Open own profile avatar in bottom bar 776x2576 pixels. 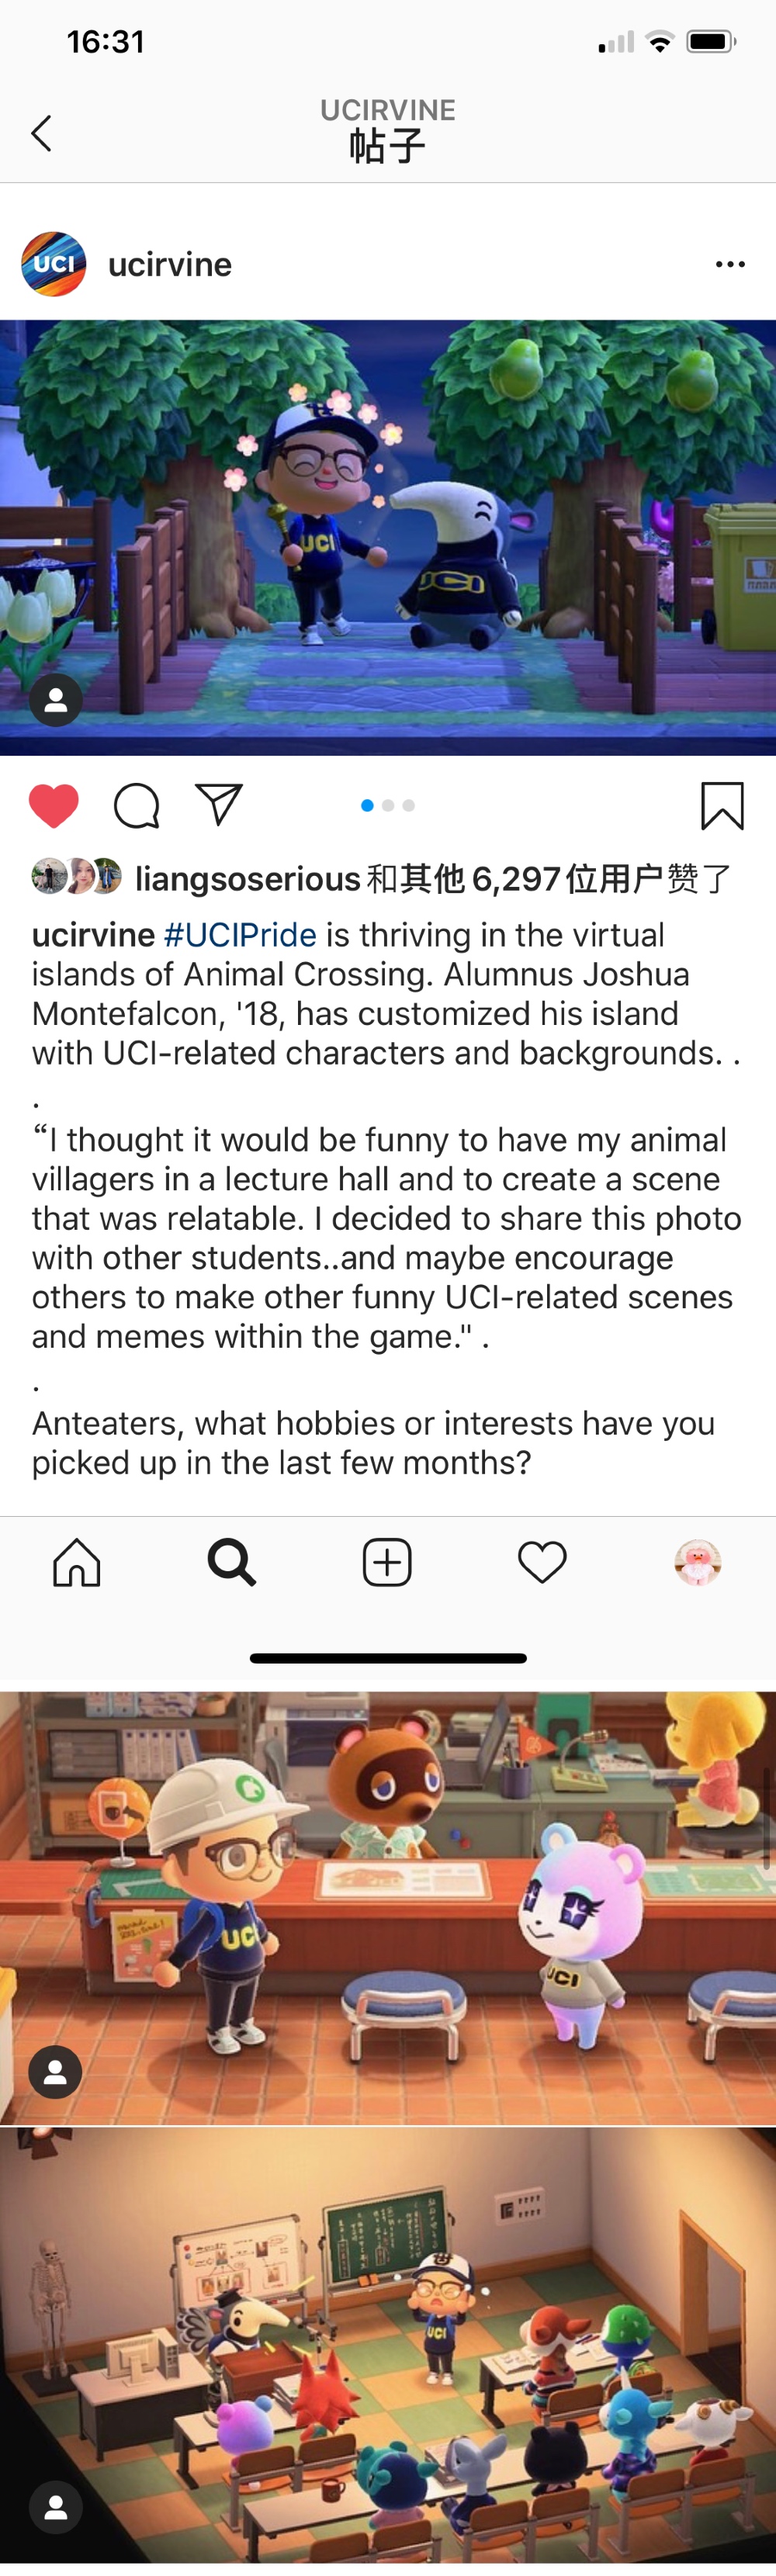click(698, 1562)
